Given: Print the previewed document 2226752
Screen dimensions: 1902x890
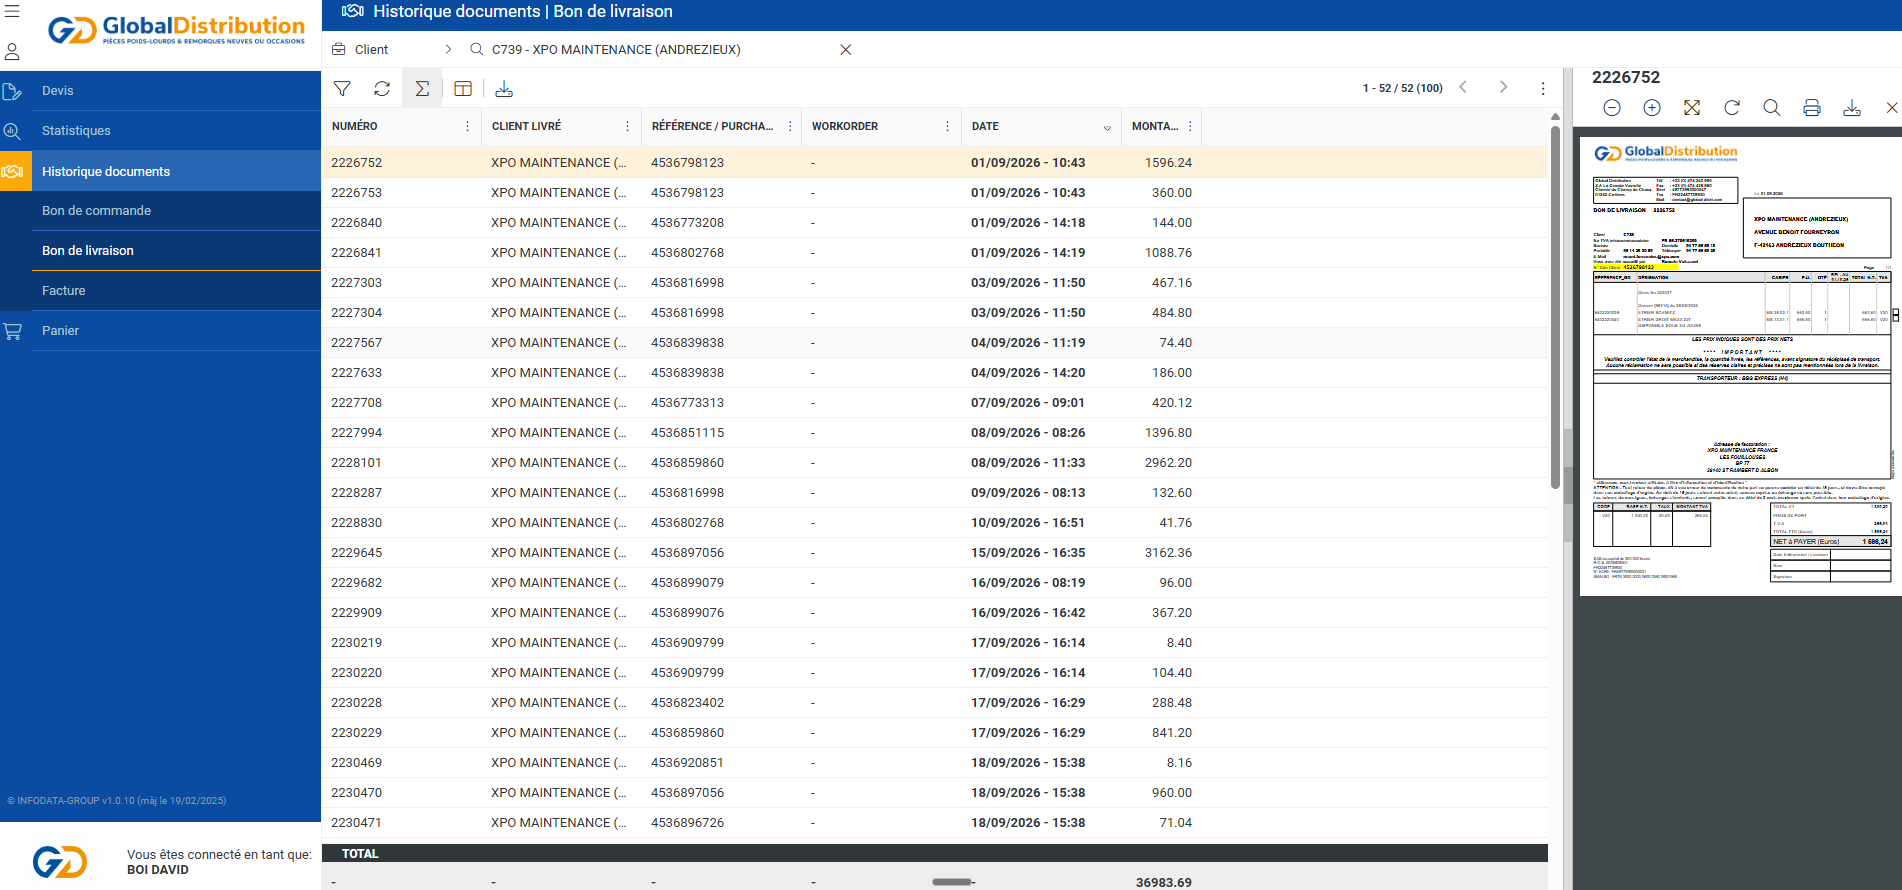Looking at the screenshot, I should point(1812,108).
